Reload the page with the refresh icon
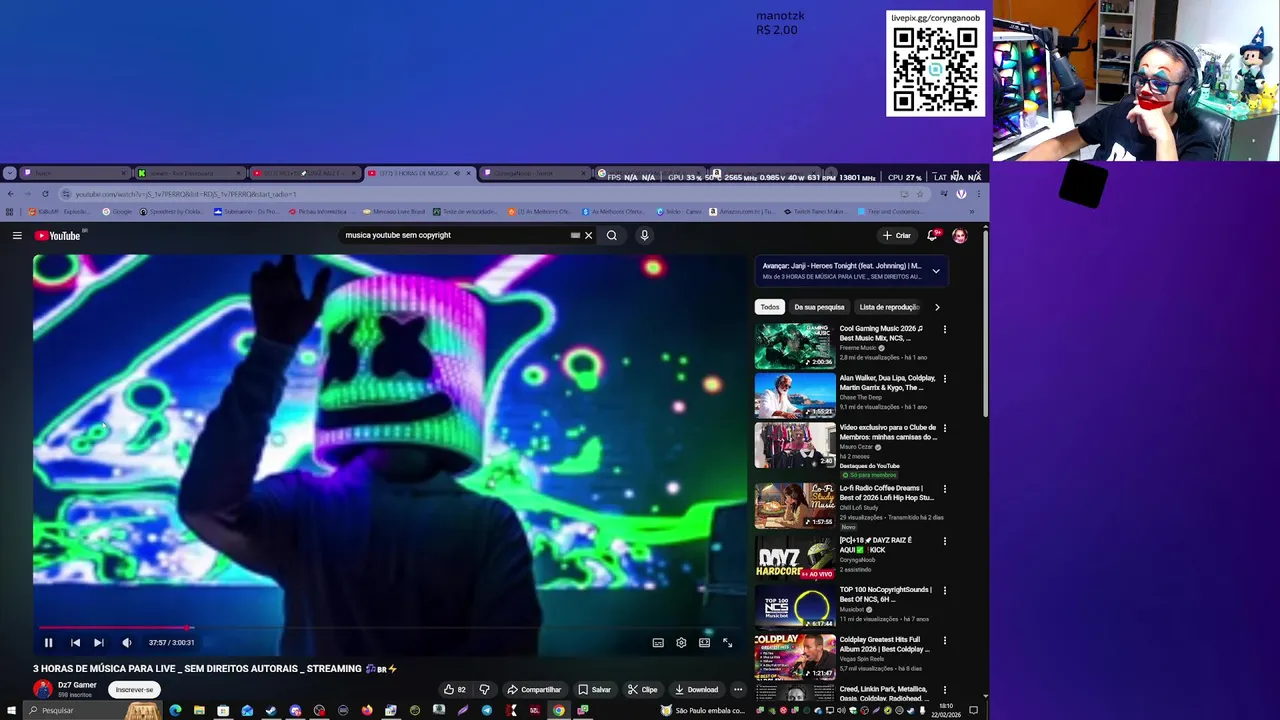Viewport: 1280px width, 720px height. tap(45, 194)
